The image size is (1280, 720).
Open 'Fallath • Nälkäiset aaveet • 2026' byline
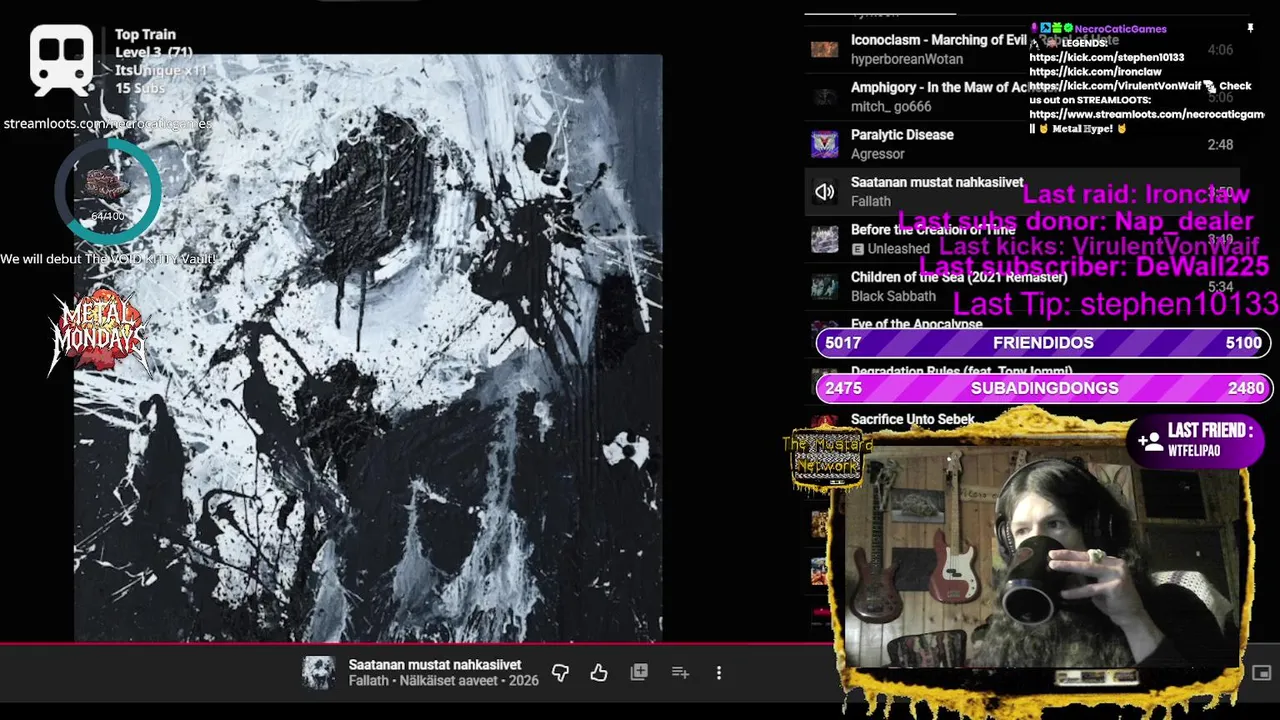pos(443,681)
